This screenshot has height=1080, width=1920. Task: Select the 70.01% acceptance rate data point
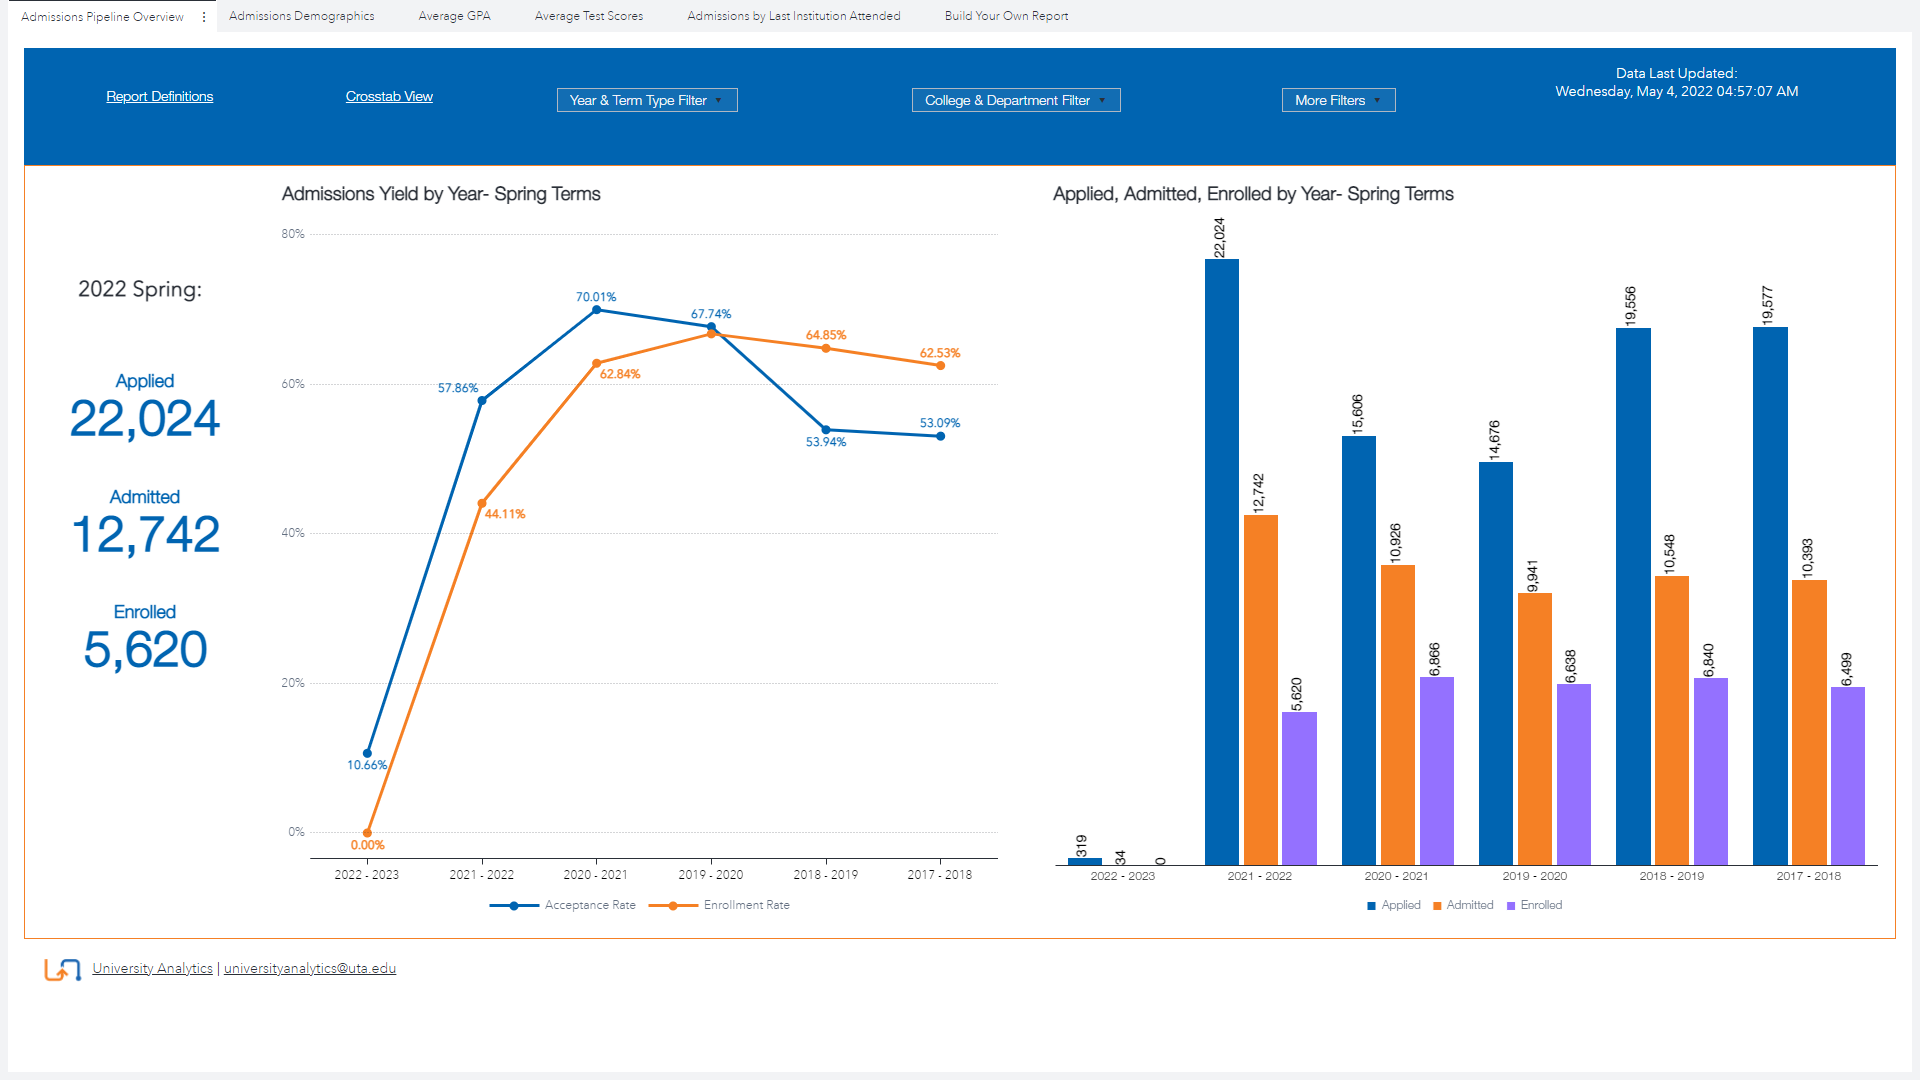point(597,310)
